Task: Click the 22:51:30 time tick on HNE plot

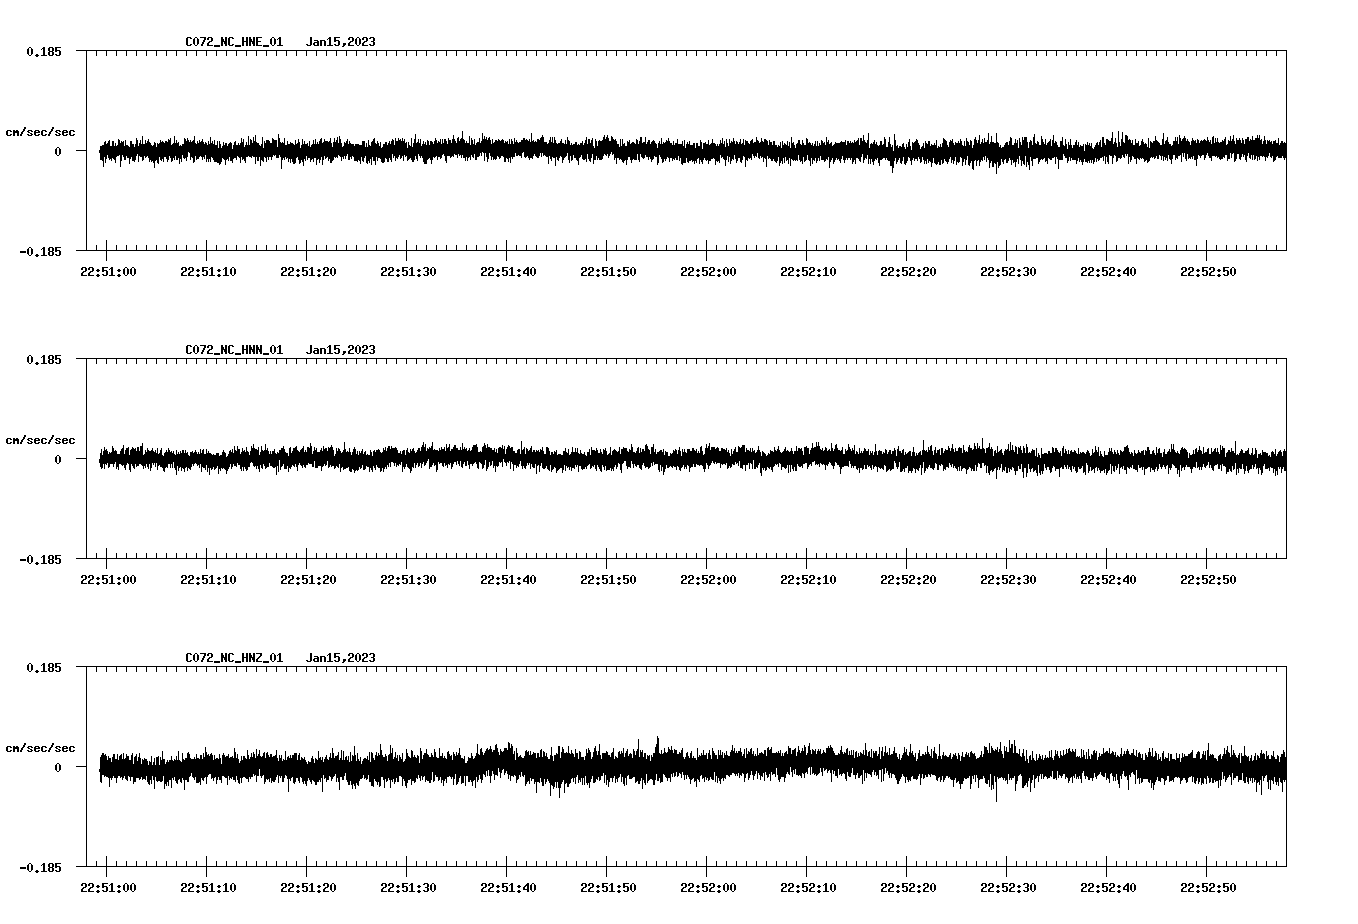Action: [408, 269]
